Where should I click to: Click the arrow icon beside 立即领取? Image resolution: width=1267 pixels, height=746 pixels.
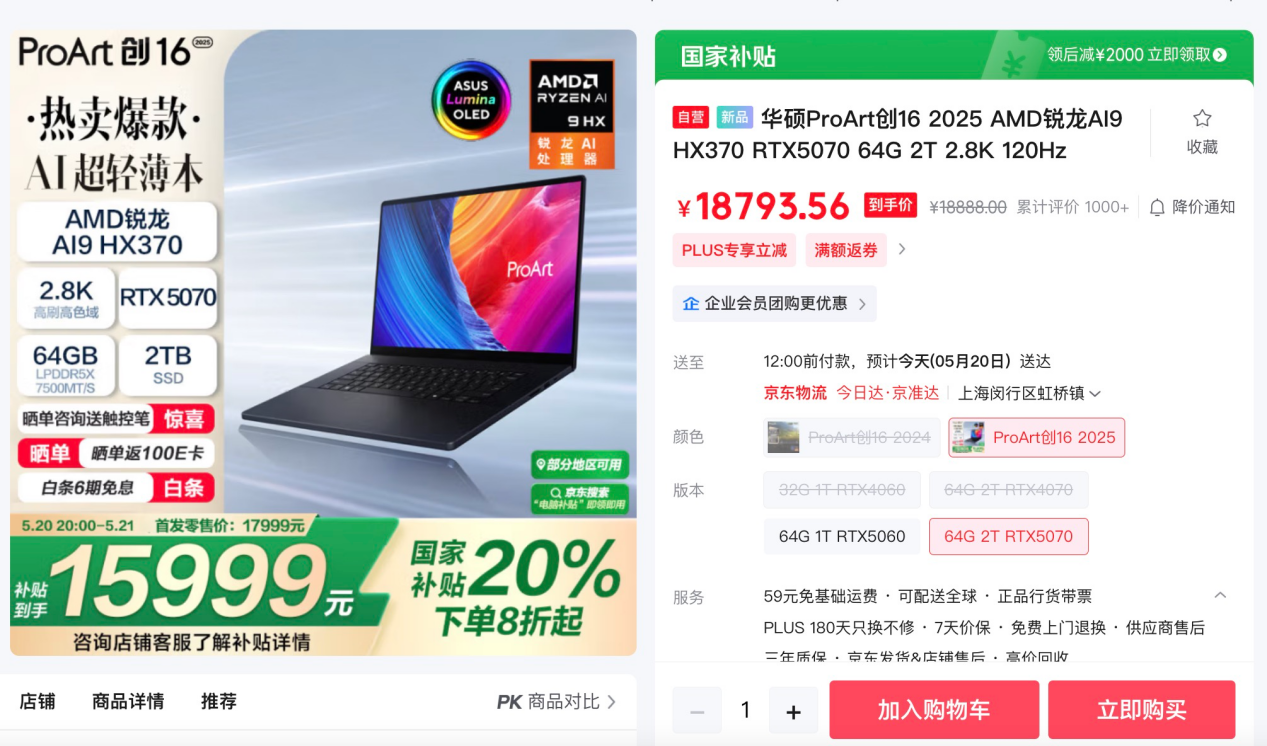click(1219, 55)
